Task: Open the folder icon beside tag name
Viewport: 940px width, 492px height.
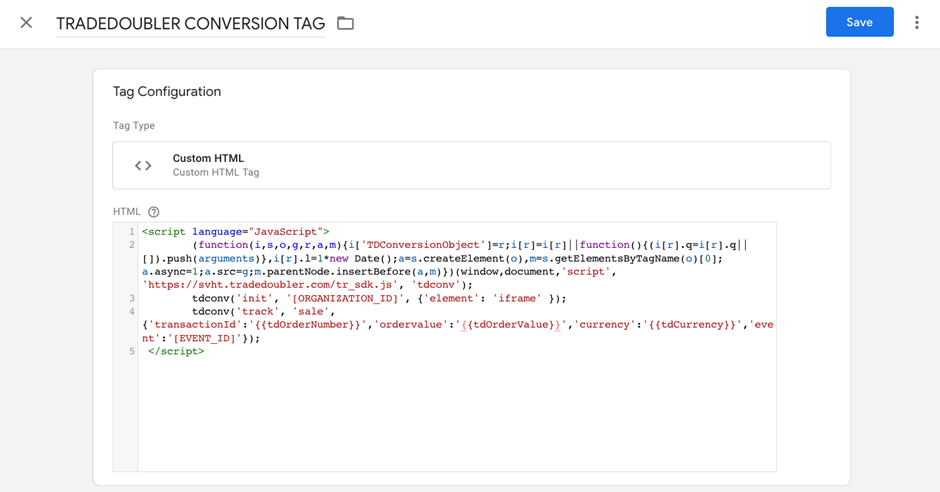Action: click(345, 23)
